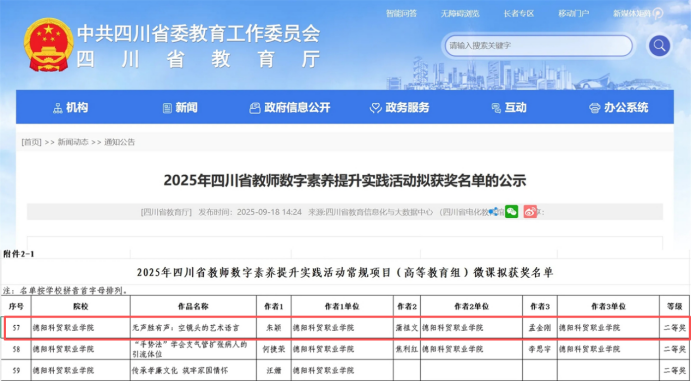Focus the 请输入搜索关键字 search box
692x382 pixels.
pyautogui.click(x=538, y=45)
